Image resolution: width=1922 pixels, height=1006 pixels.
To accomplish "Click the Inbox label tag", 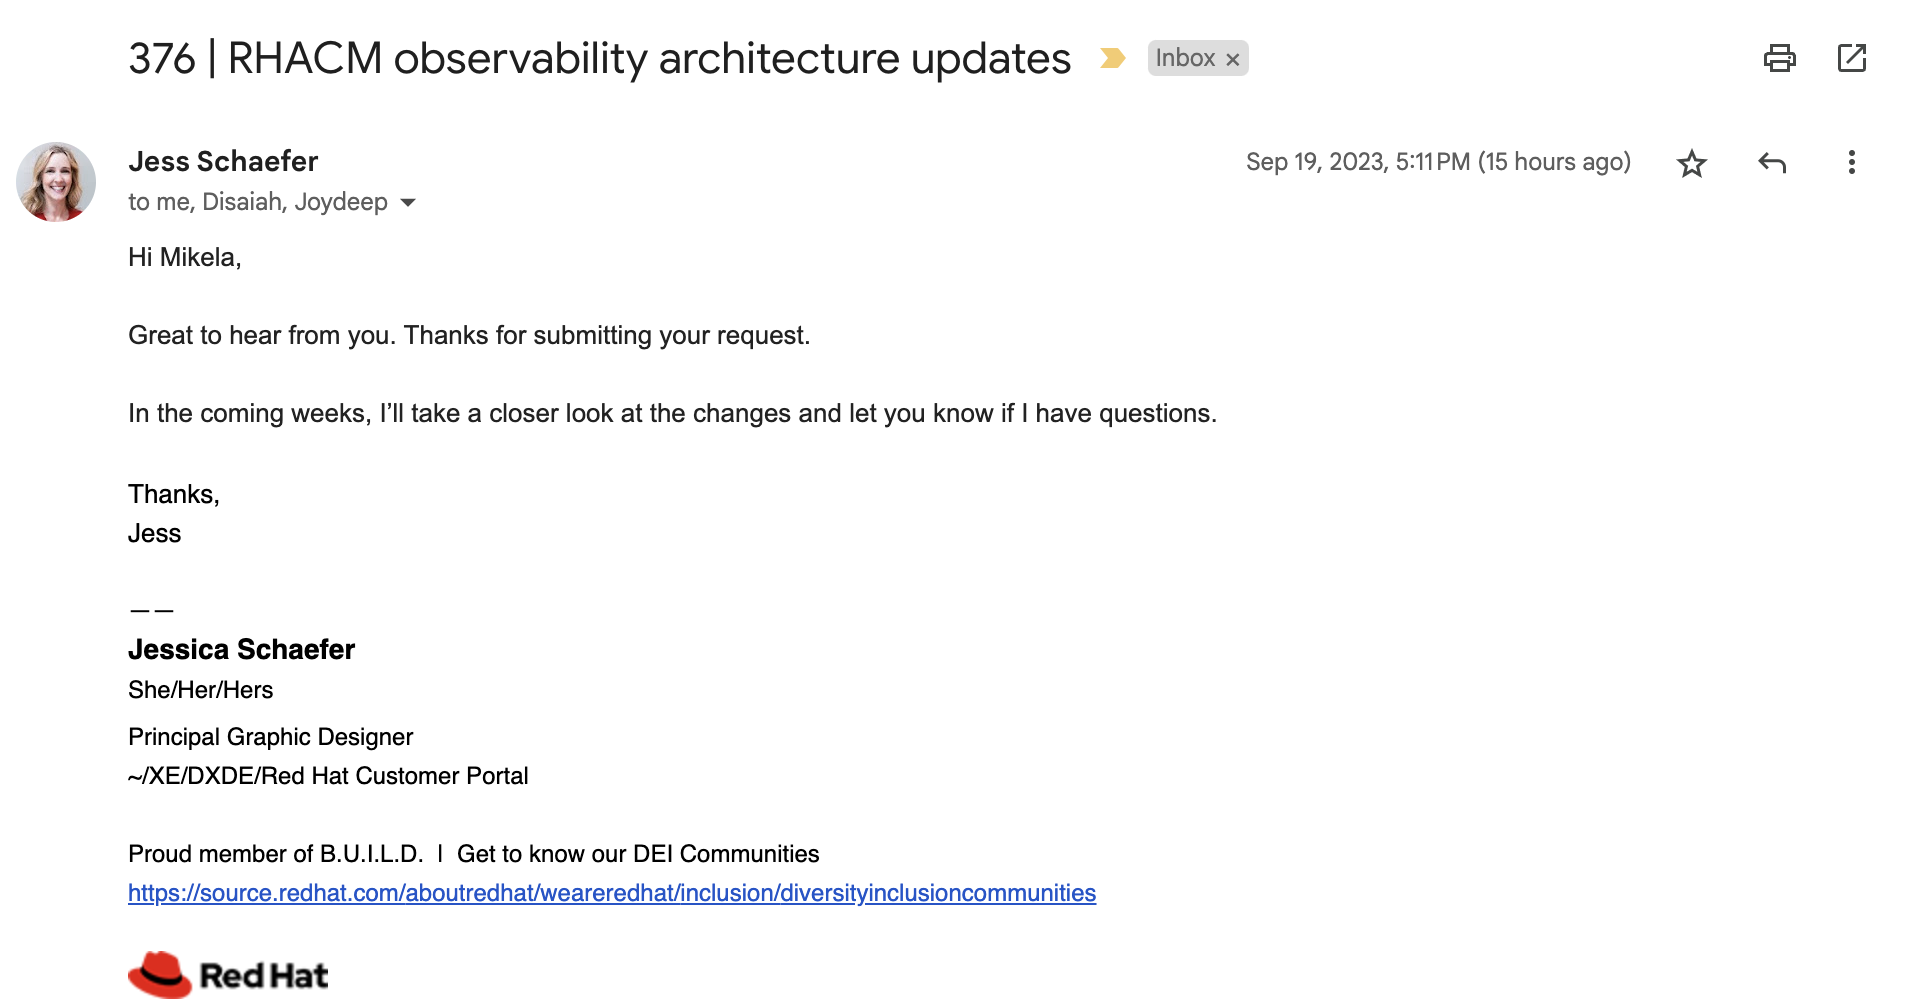I will (x=1184, y=59).
